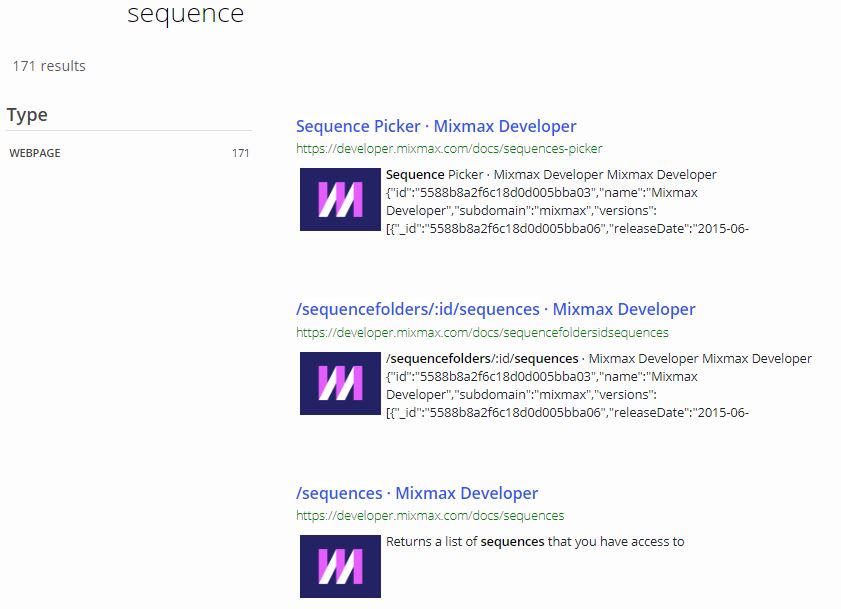This screenshot has height=609, width=841.
Task: Select the WEBPAGE type filter
Action: point(35,153)
